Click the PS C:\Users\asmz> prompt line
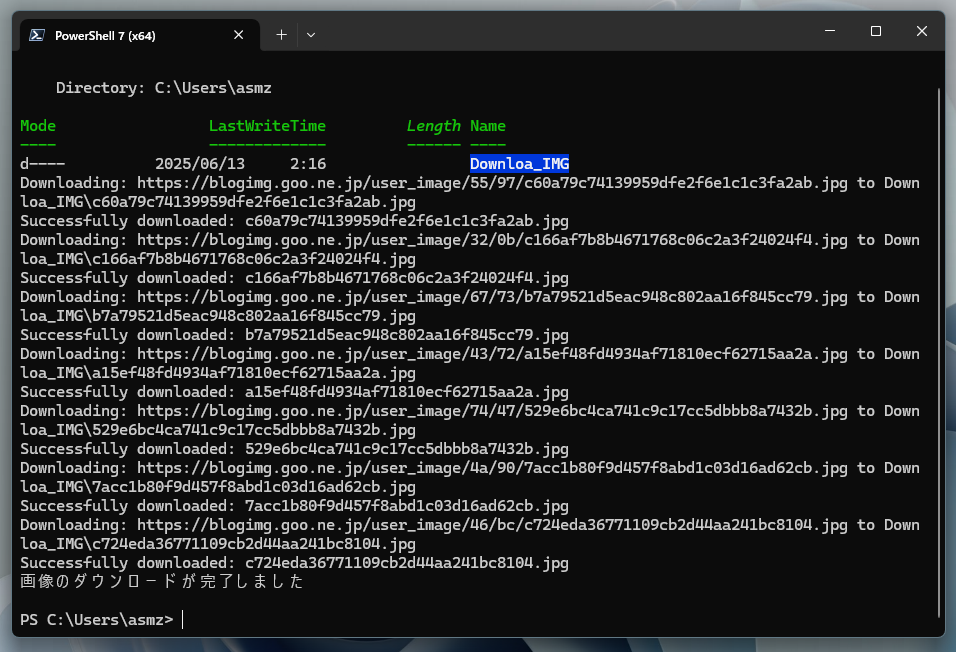956x652 pixels. click(96, 620)
